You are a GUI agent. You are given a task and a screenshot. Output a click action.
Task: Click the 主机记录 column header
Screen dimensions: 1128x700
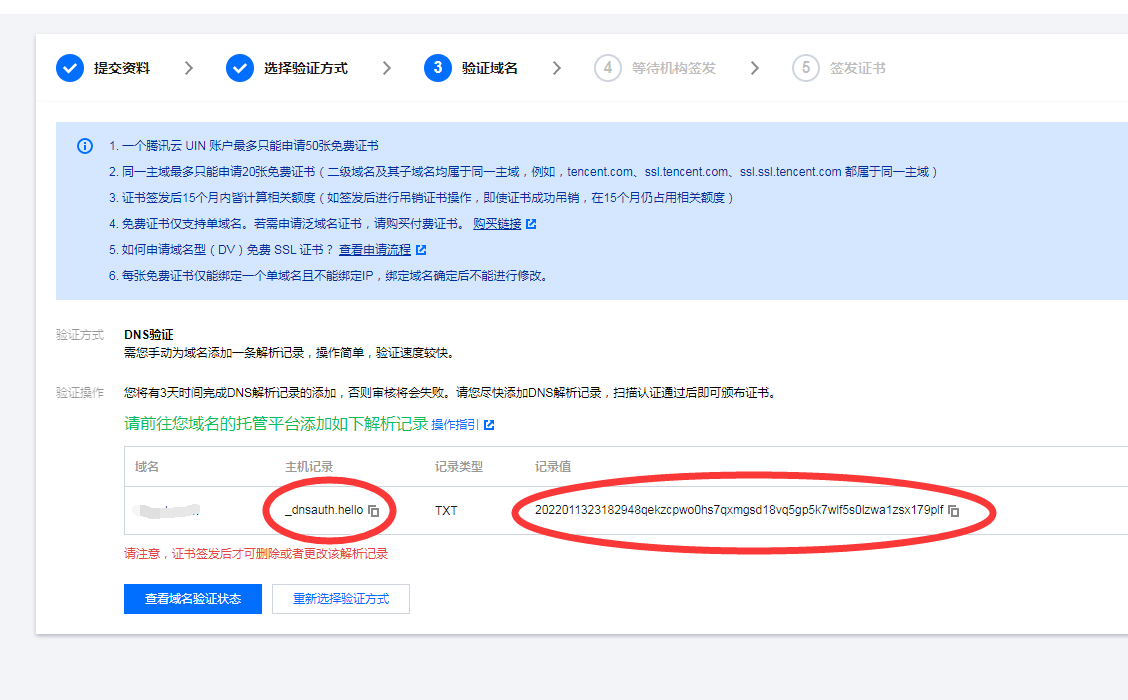tap(309, 467)
